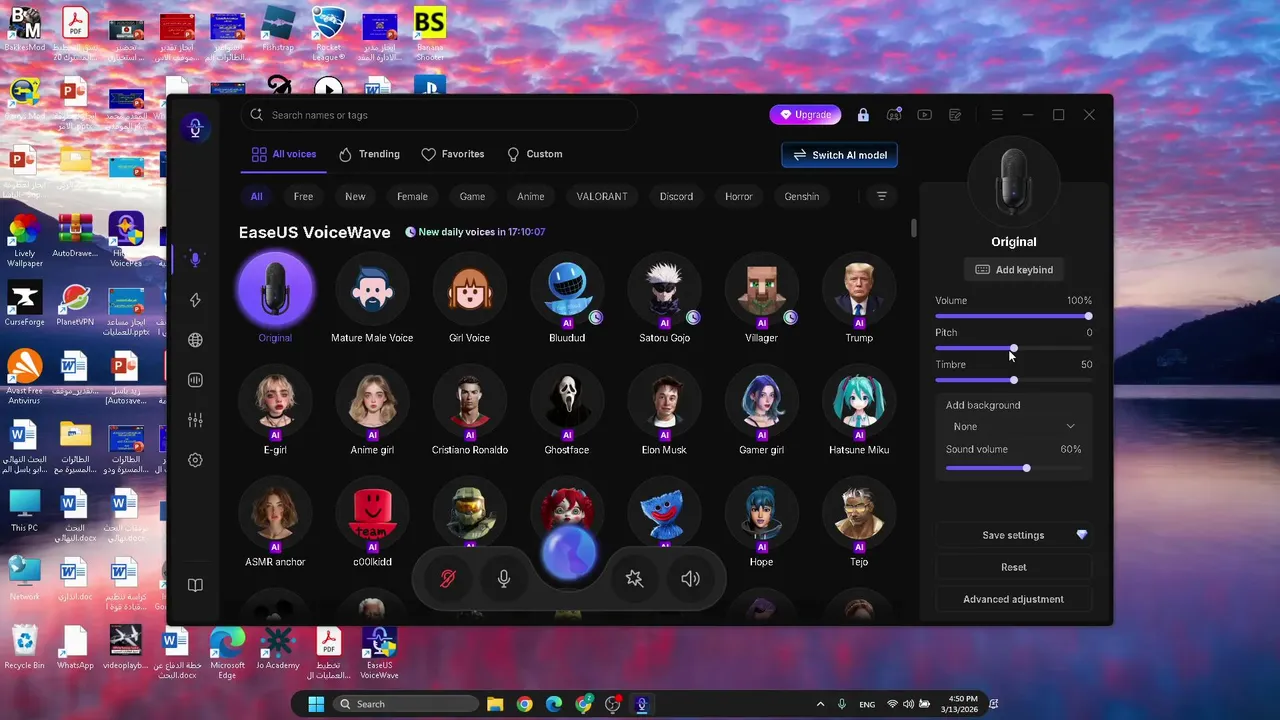Viewport: 1280px width, 720px height.
Task: Open the Recycle Bin desktop icon
Action: tap(24, 648)
